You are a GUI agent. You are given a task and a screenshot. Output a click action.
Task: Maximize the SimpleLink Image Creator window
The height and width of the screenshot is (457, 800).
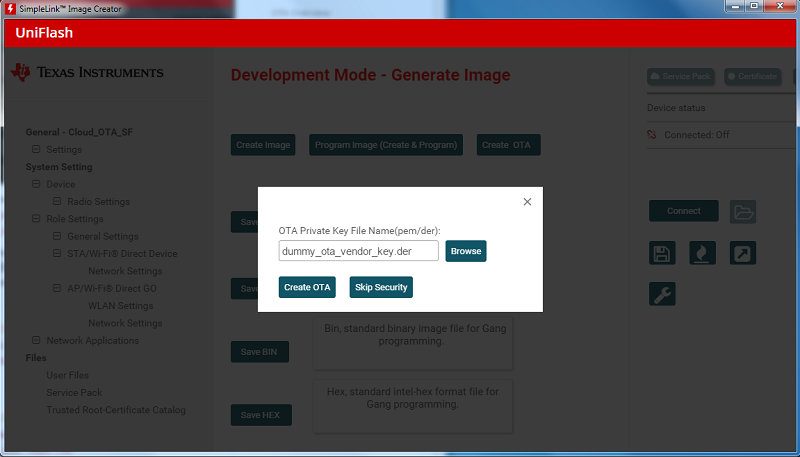coord(754,6)
